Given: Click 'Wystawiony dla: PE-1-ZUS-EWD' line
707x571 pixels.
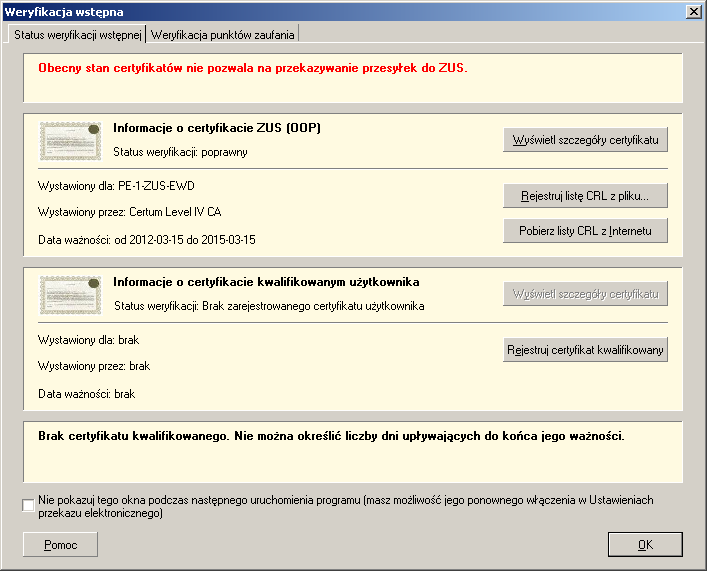Looking at the screenshot, I should point(116,186).
